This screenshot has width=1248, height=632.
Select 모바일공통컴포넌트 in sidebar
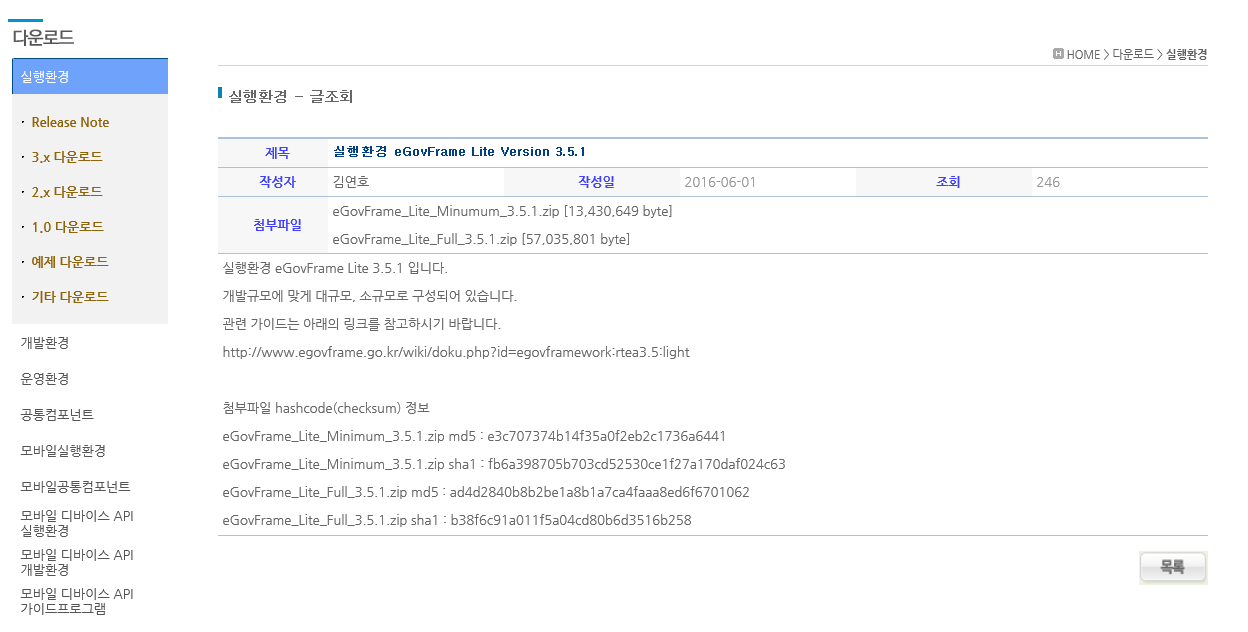coord(75,487)
